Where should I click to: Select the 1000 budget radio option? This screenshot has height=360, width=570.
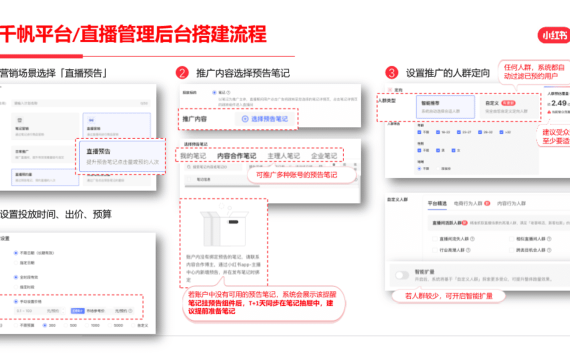[x=87, y=325]
